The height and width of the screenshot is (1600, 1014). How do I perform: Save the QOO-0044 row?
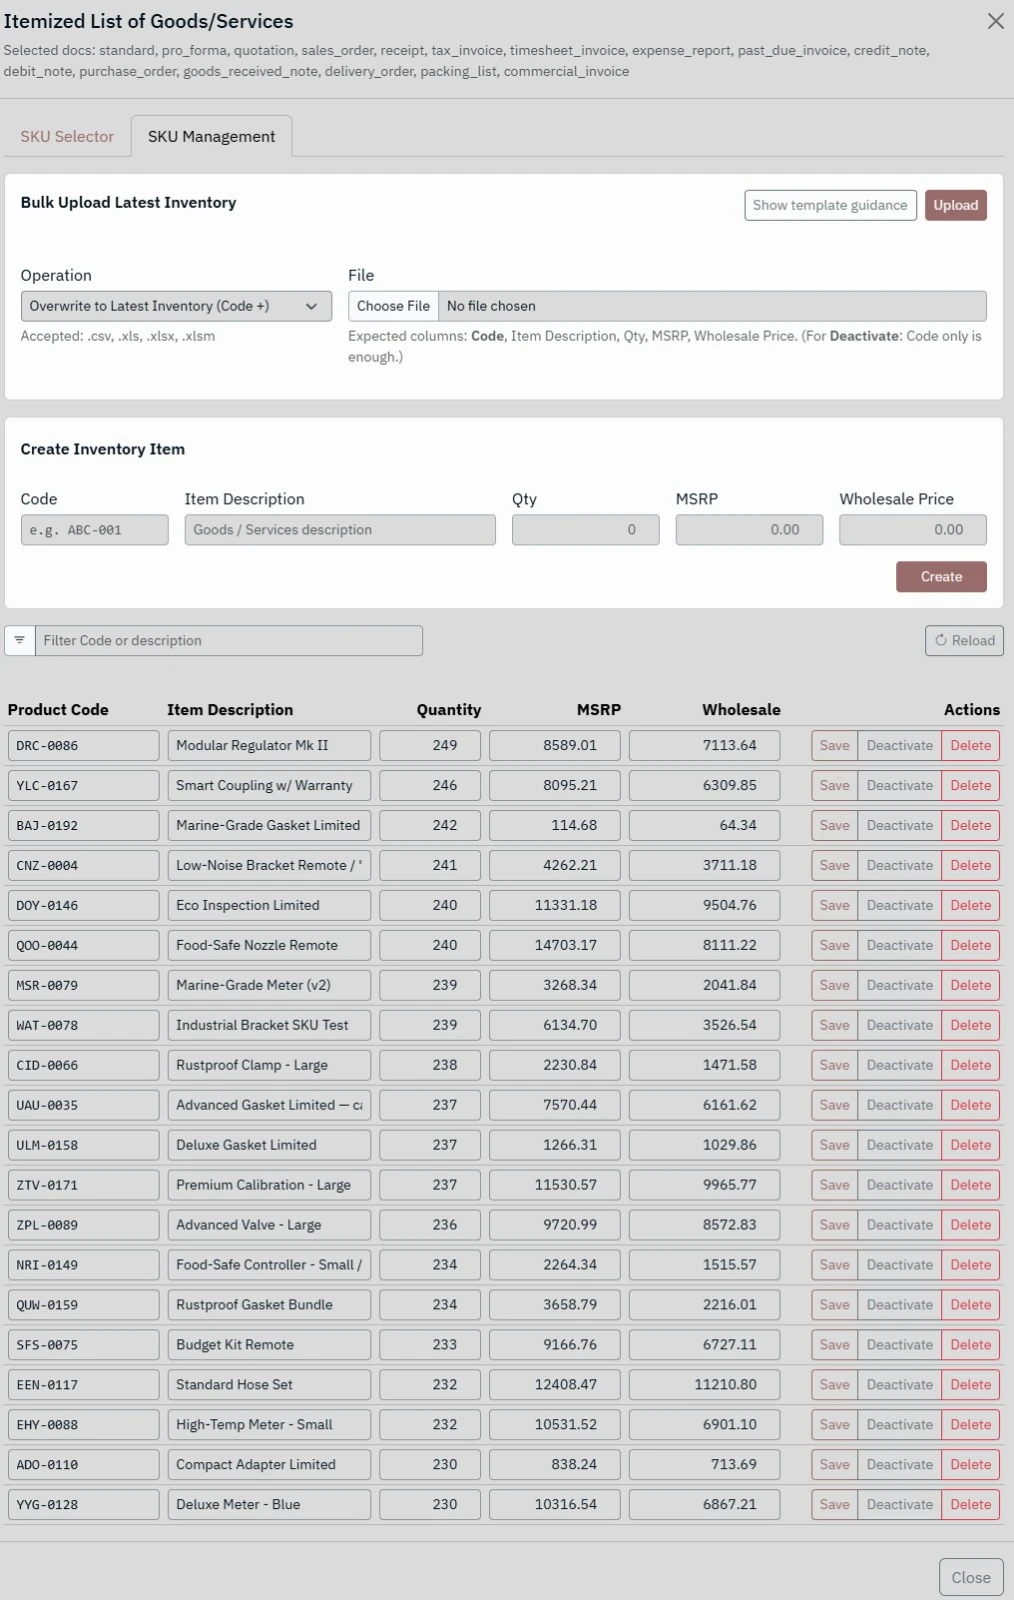pos(834,946)
